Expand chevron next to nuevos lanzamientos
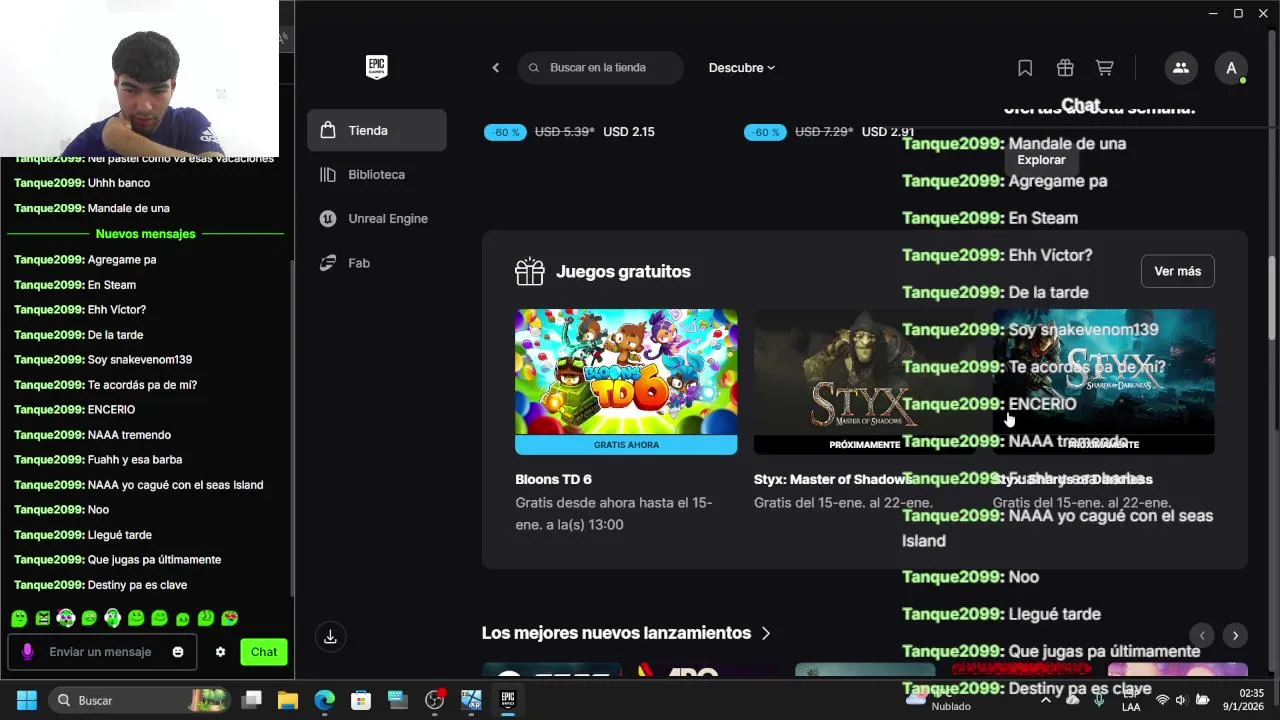Viewport: 1280px width, 720px height. tap(766, 633)
